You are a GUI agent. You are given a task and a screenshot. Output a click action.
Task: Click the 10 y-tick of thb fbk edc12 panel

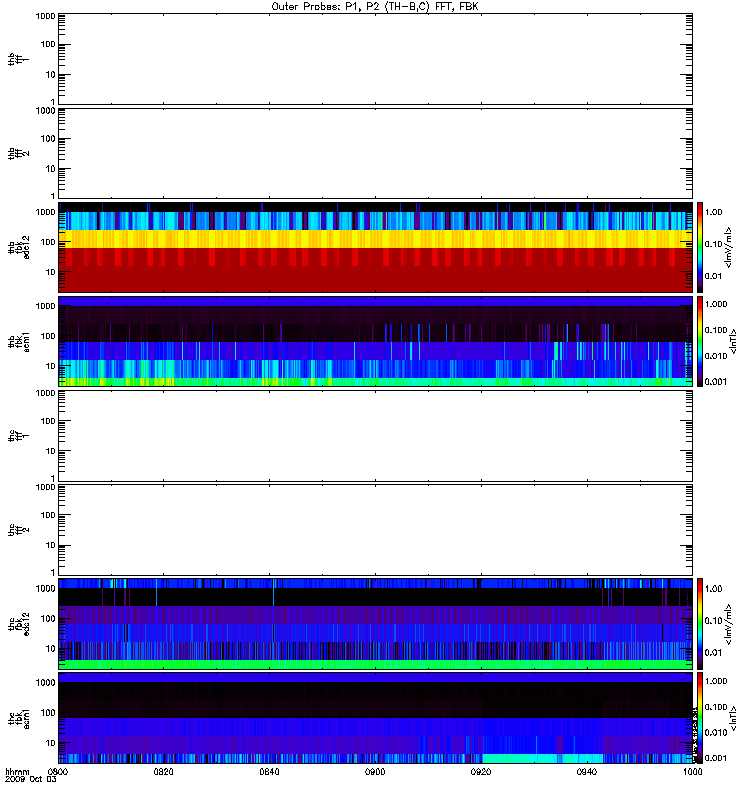tap(51, 272)
